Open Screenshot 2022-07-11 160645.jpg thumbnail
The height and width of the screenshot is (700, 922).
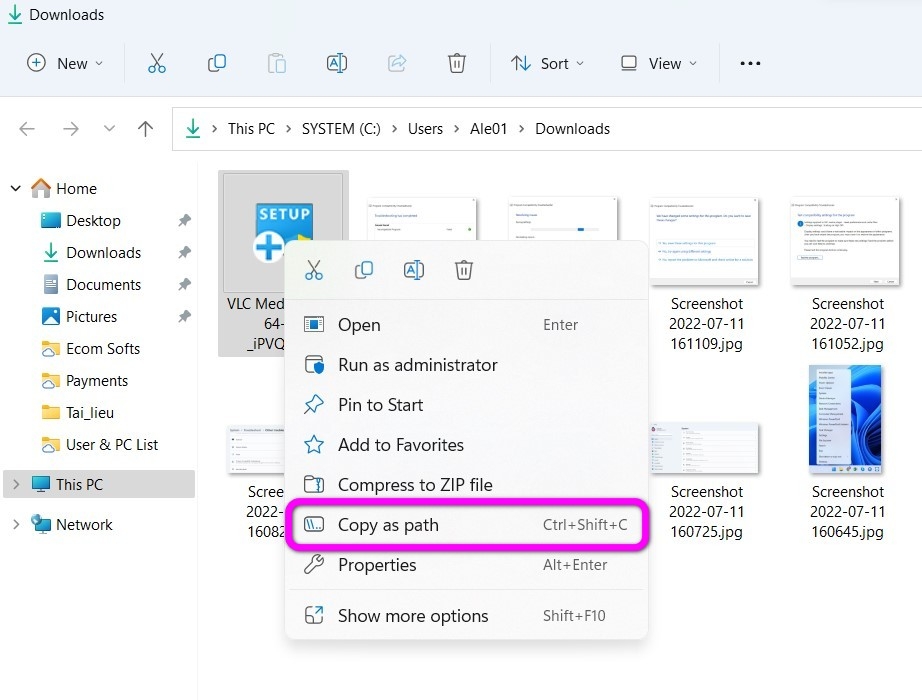click(845, 419)
